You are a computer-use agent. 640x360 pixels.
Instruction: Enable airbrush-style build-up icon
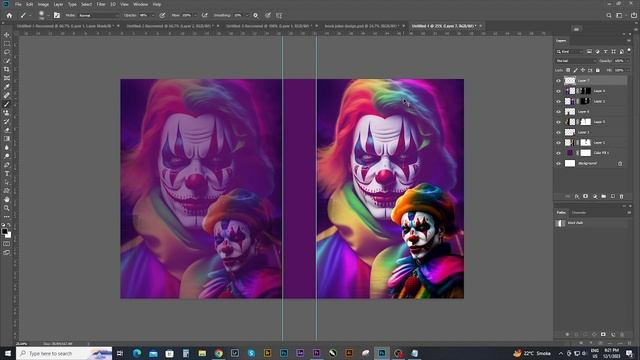coord(204,16)
